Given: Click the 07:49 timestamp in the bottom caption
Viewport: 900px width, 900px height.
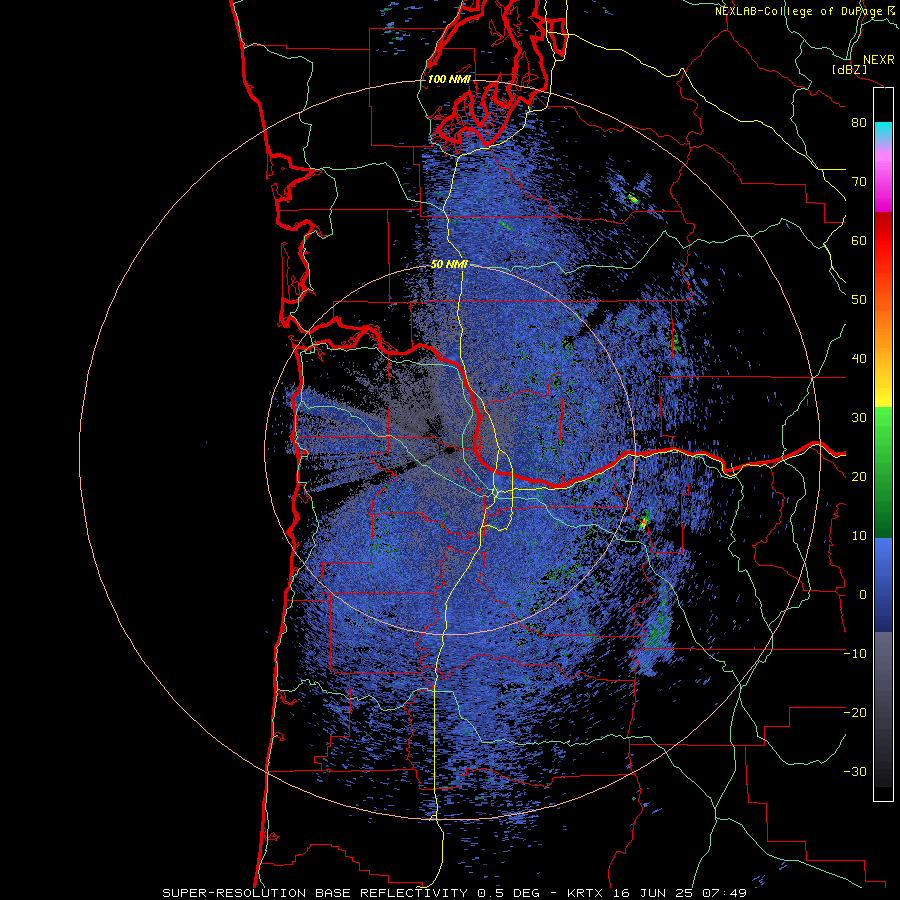Looking at the screenshot, I should (727, 893).
